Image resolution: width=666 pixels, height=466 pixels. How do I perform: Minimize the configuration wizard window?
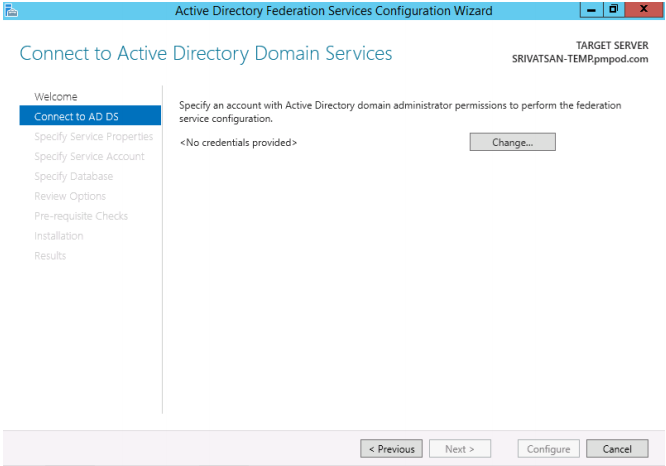click(591, 9)
